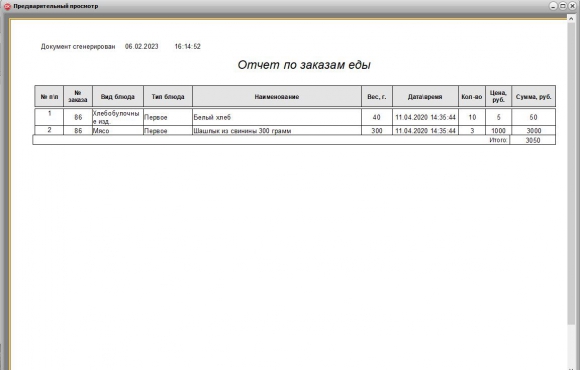Close the preview window
580x370 pixels.
(x=572, y=6)
